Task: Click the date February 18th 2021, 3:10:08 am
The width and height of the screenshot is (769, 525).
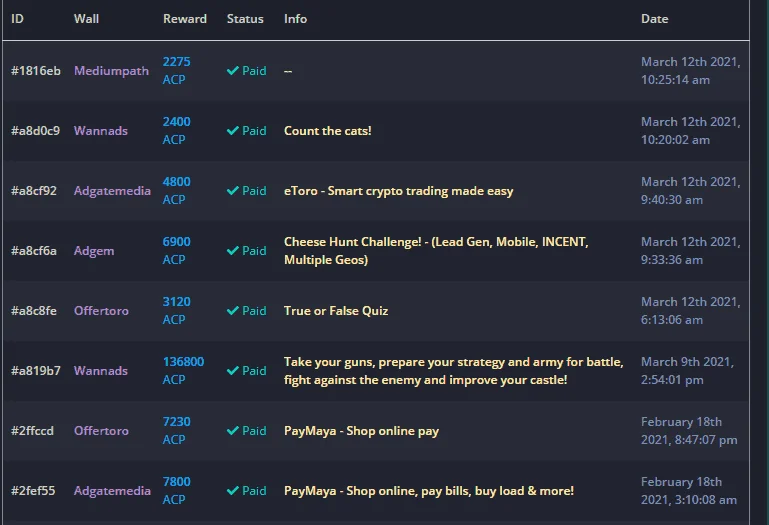Action: pos(689,491)
